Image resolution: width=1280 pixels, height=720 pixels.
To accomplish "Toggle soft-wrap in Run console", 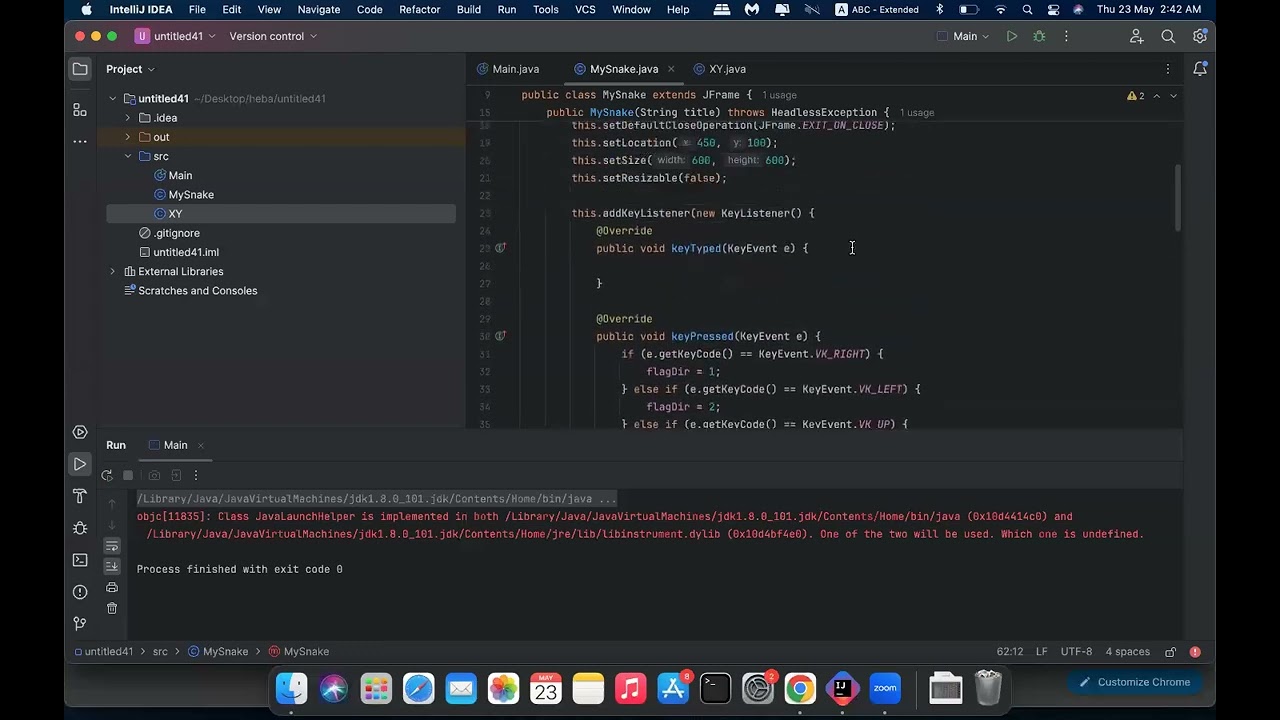I will 112,546.
